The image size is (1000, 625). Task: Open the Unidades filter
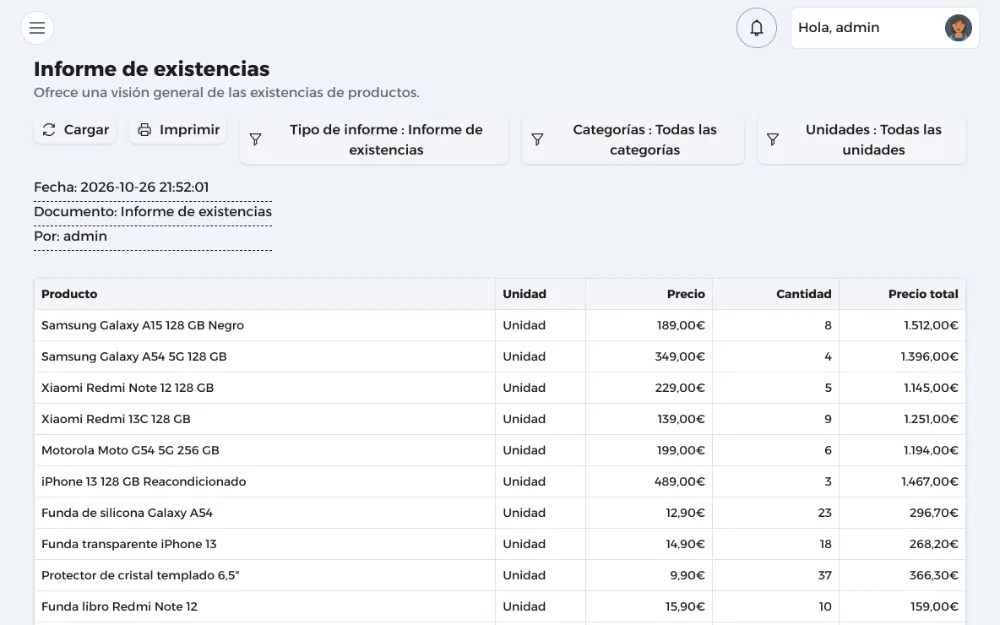click(x=862, y=140)
